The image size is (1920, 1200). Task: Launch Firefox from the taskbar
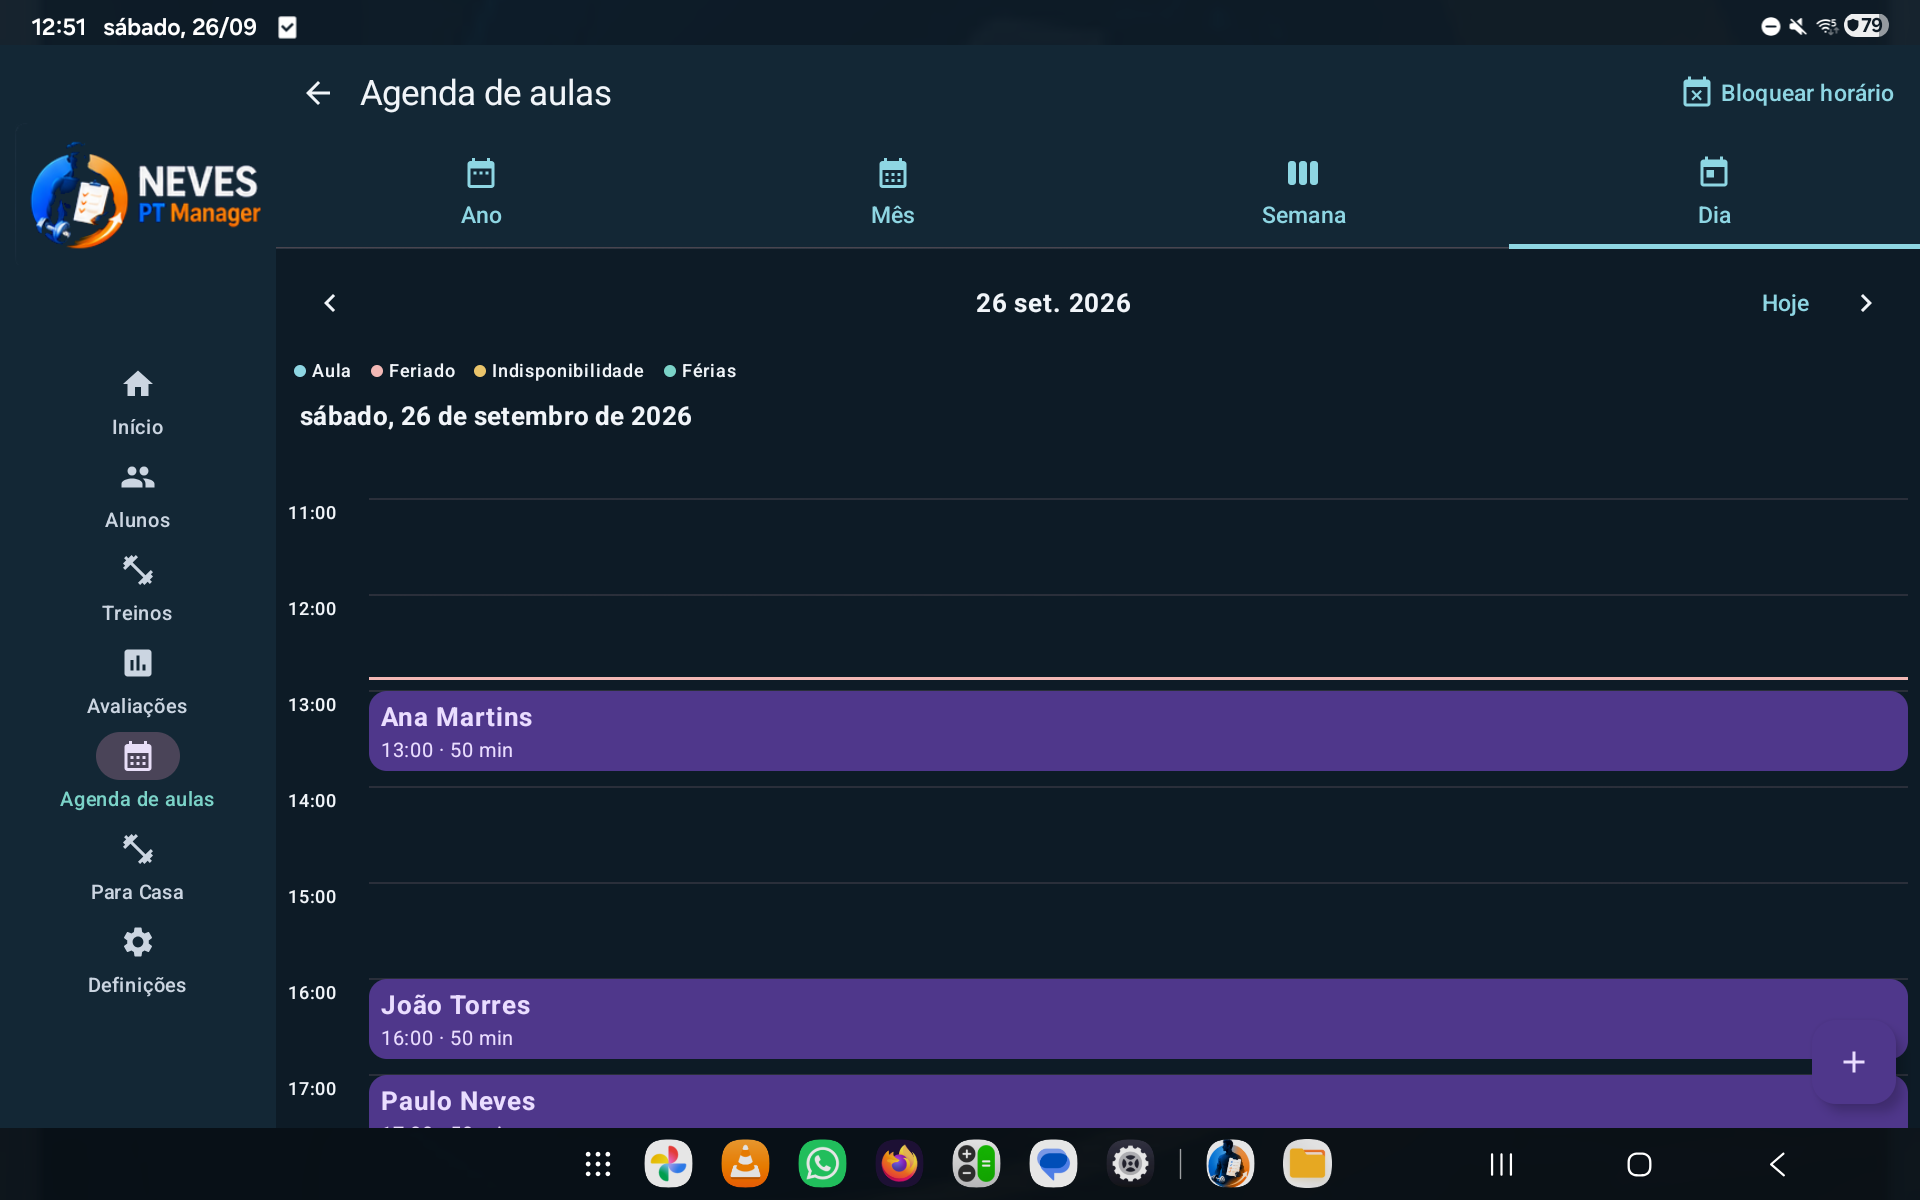[899, 1164]
